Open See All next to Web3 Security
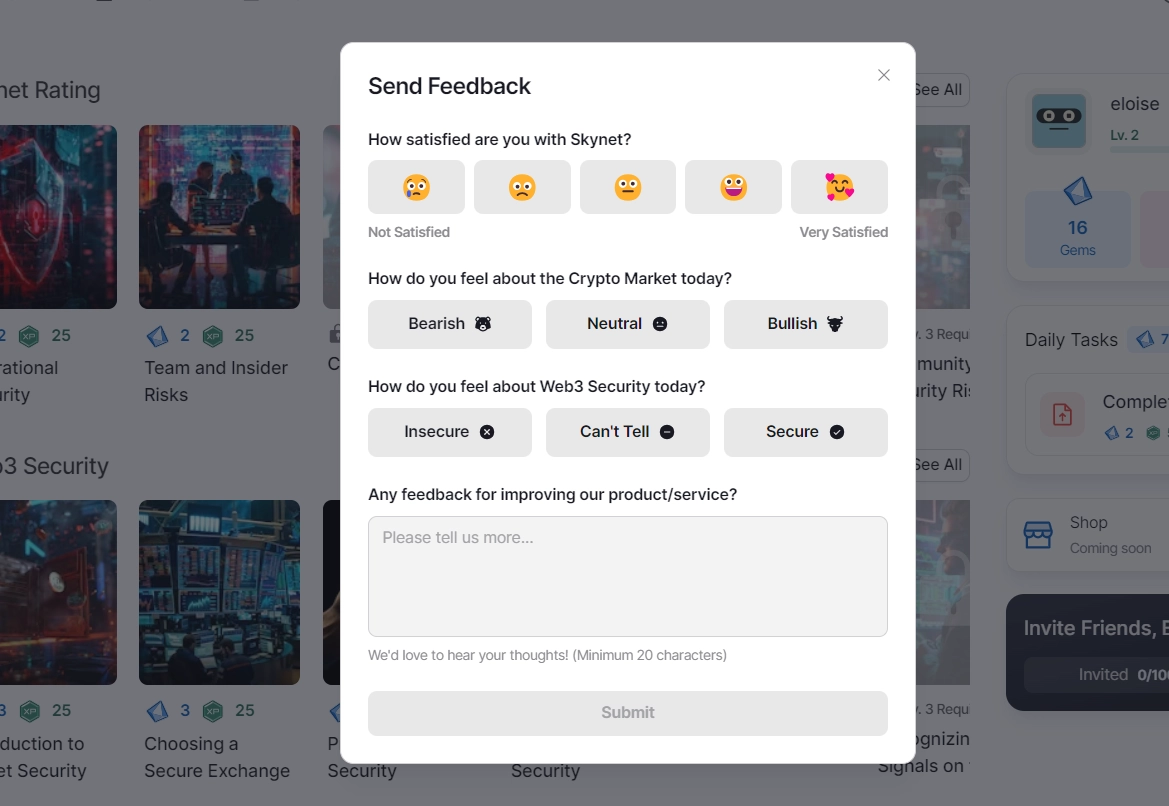Screen dimensions: 1169x806 click(937, 464)
